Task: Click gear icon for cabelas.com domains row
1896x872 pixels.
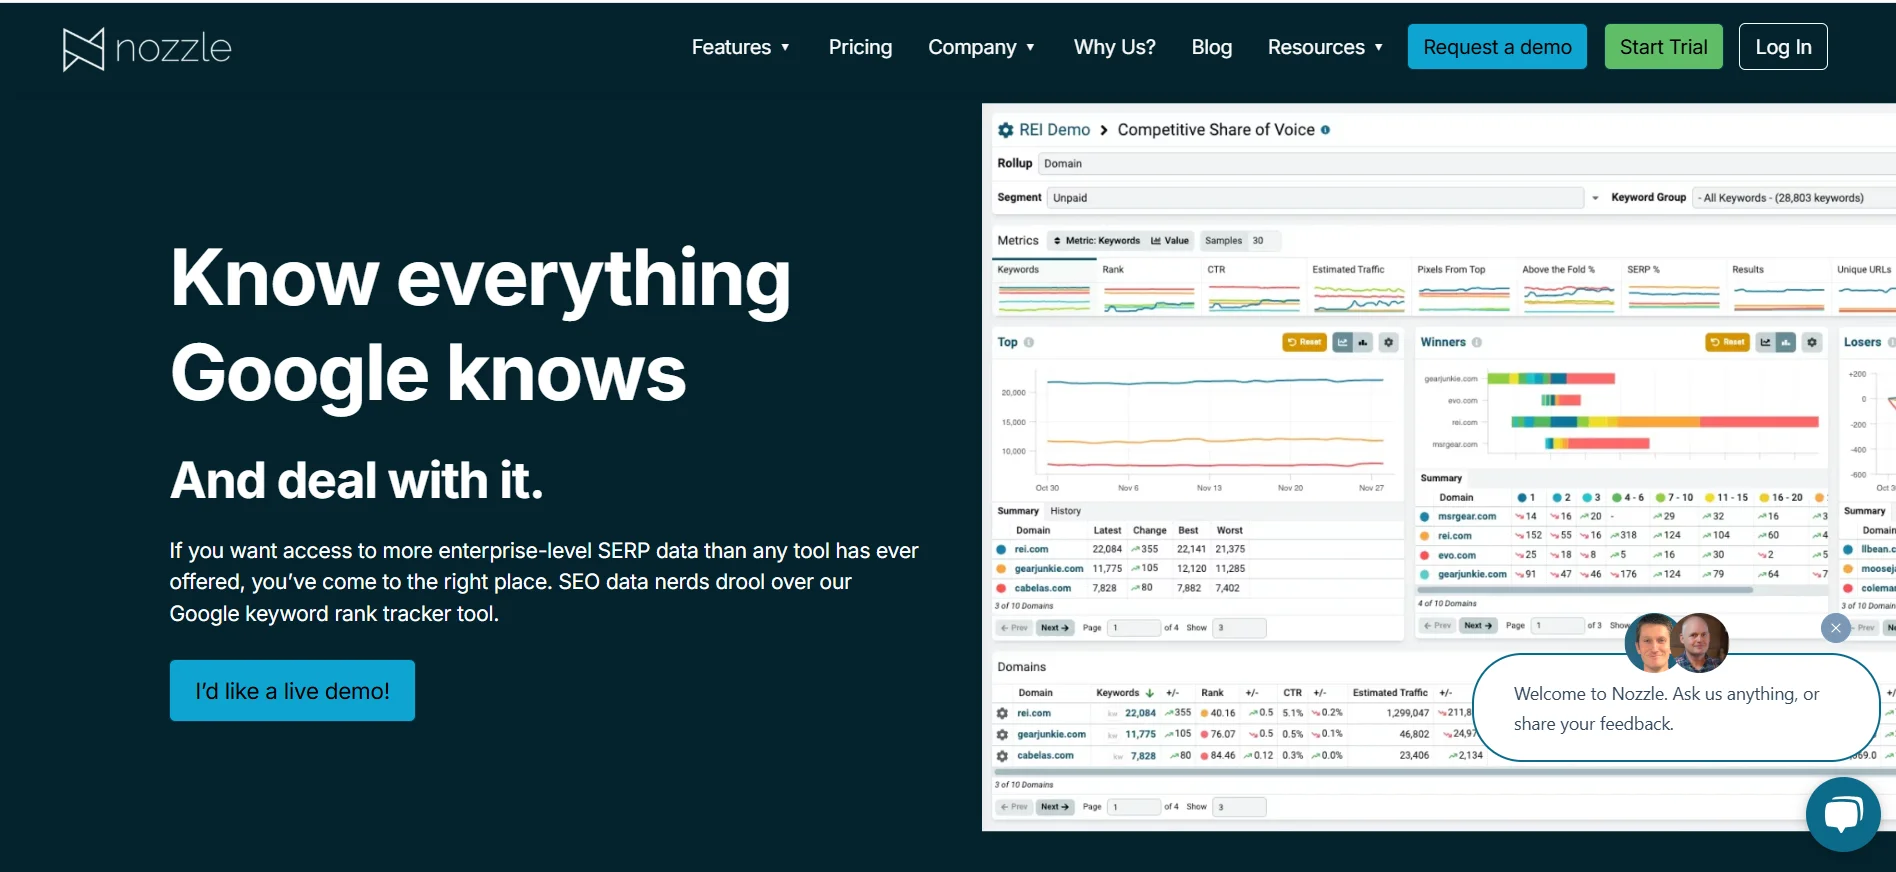Action: tap(1002, 756)
